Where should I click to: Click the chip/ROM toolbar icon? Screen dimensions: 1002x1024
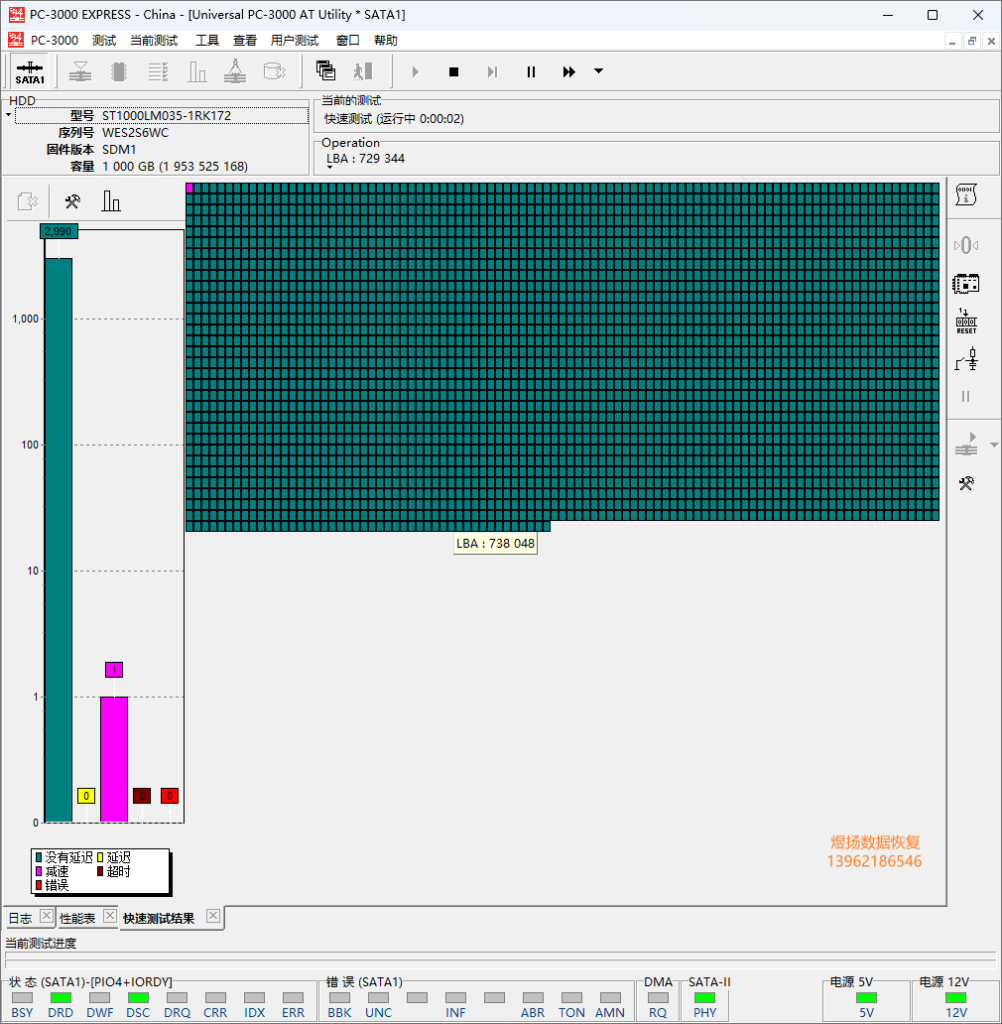tap(119, 71)
